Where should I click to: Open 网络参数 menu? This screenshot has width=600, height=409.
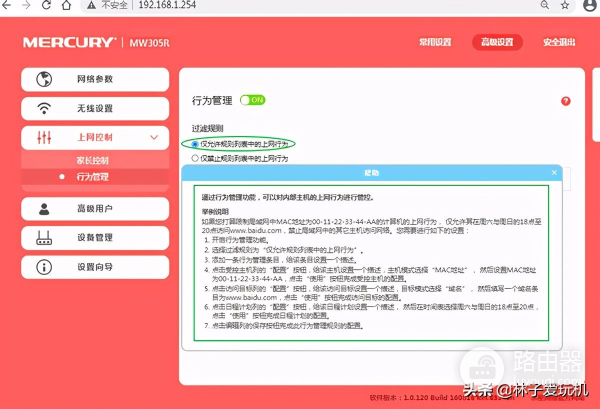95,79
